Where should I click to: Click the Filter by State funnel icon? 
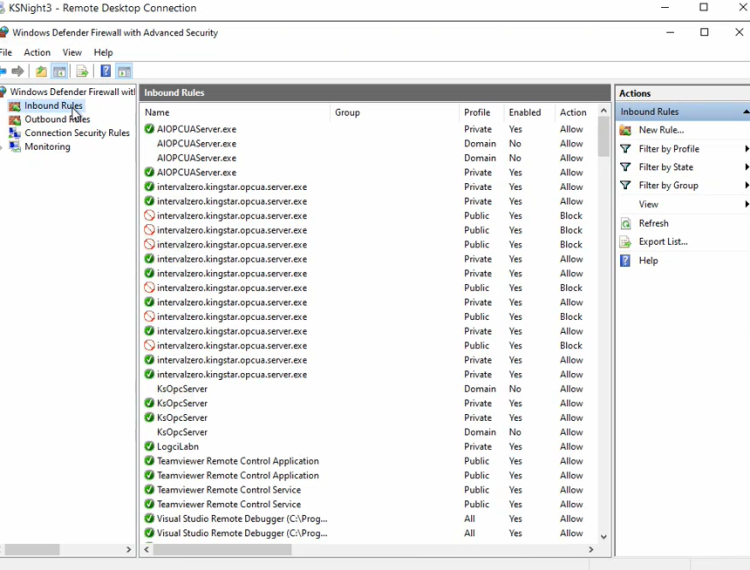(x=625, y=167)
